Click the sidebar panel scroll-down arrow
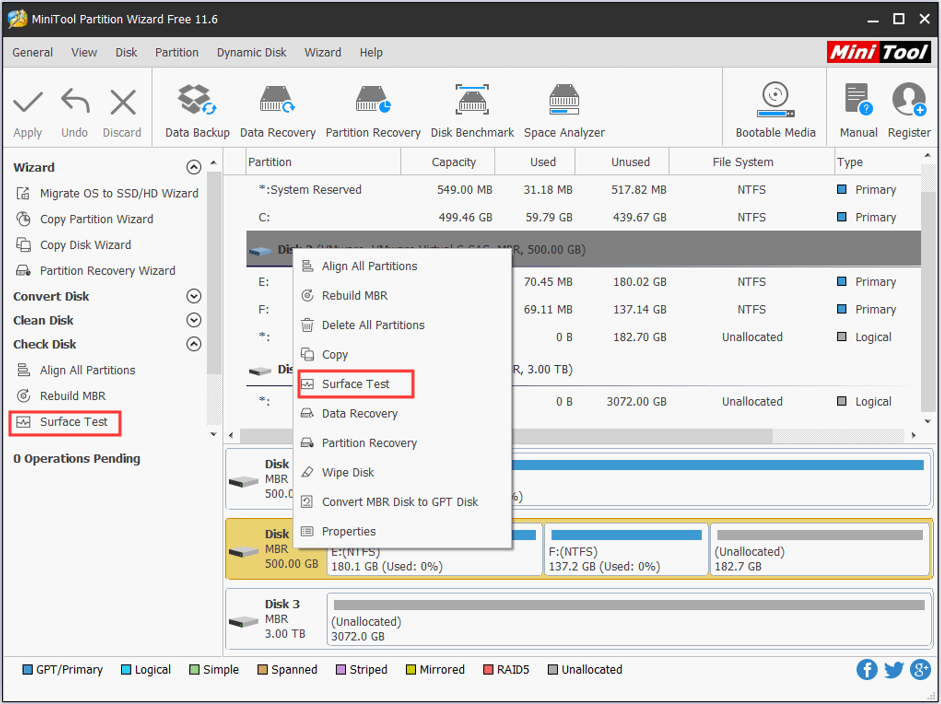941x704 pixels. pyautogui.click(x=213, y=434)
